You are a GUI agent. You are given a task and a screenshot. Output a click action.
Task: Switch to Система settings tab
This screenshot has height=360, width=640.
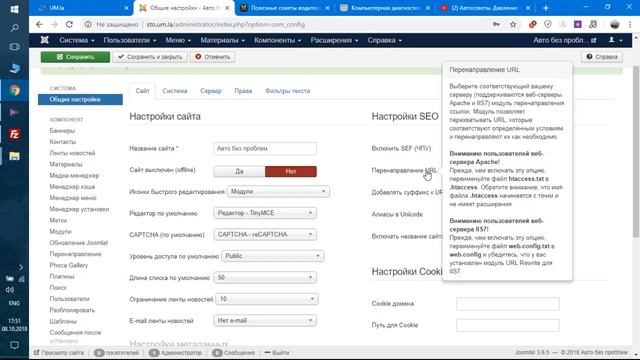pyautogui.click(x=175, y=91)
